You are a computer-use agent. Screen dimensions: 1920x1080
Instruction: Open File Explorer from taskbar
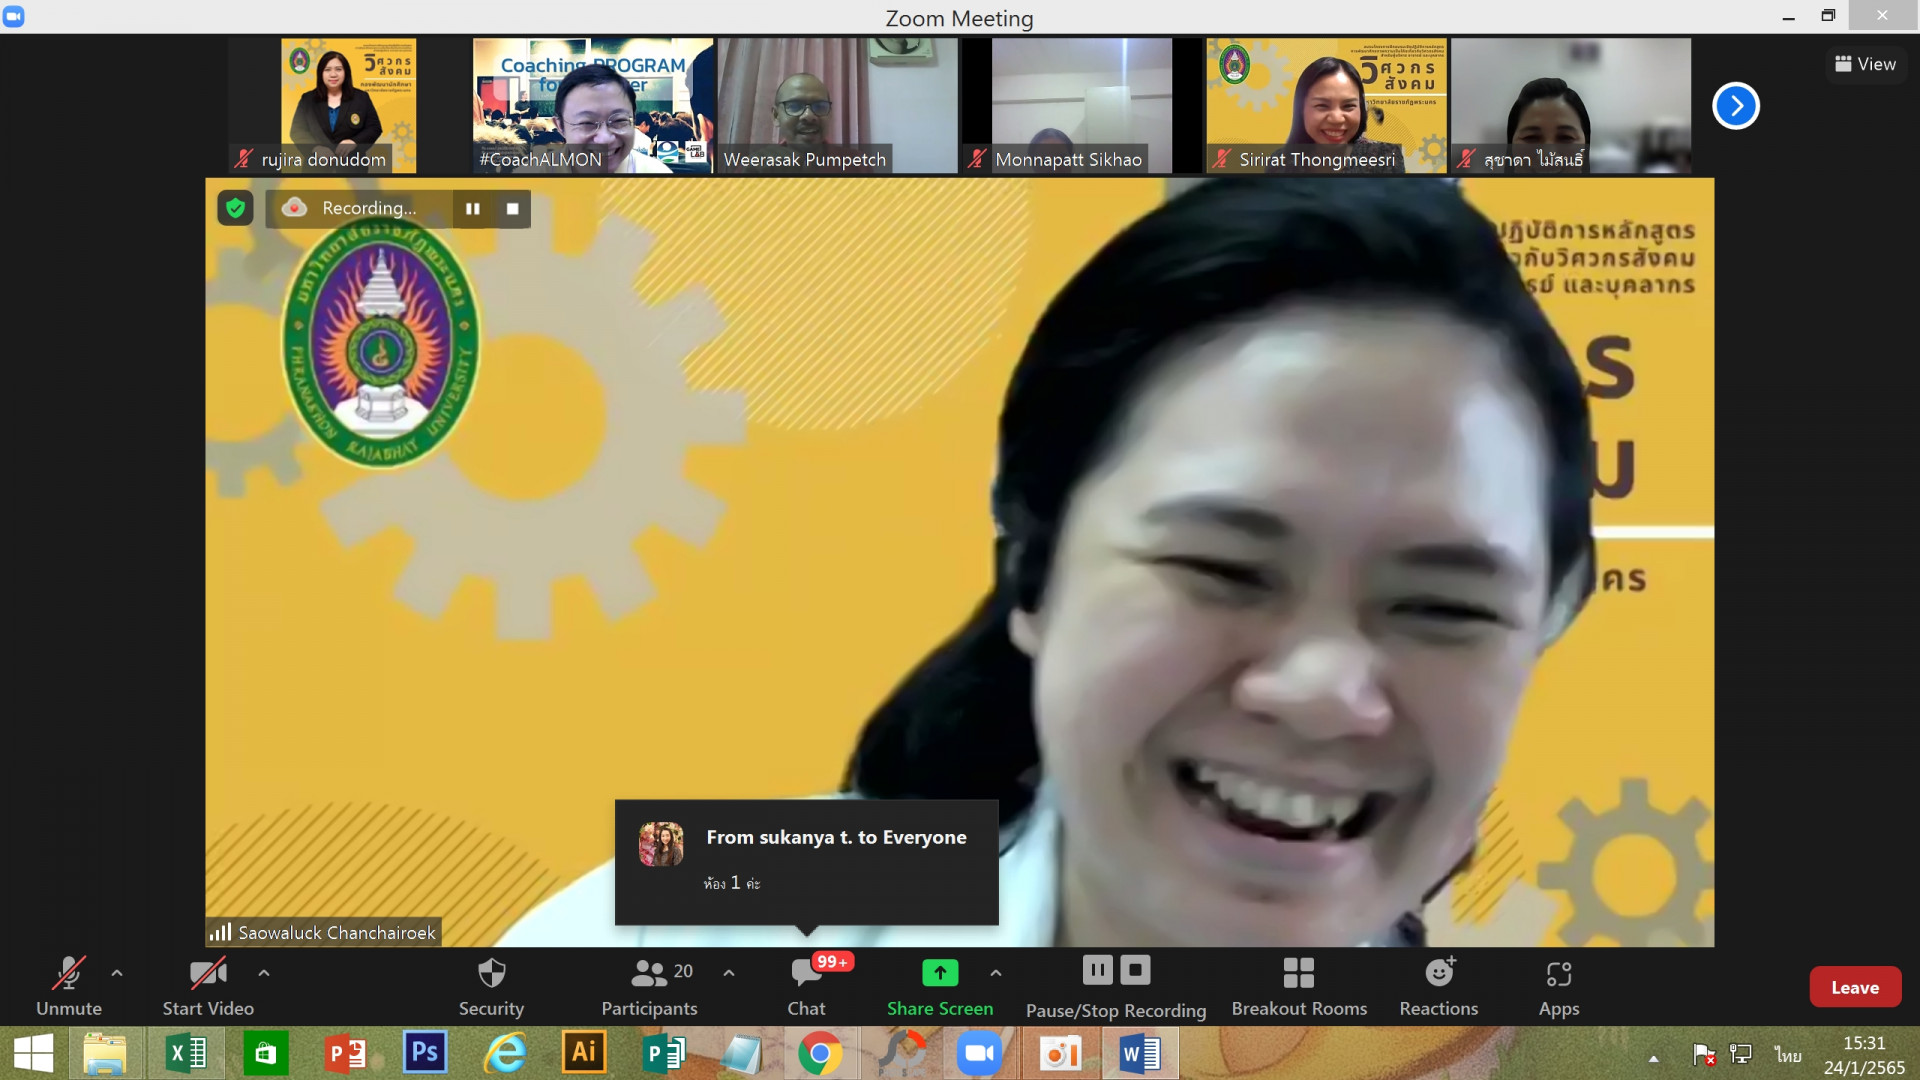[x=105, y=1053]
